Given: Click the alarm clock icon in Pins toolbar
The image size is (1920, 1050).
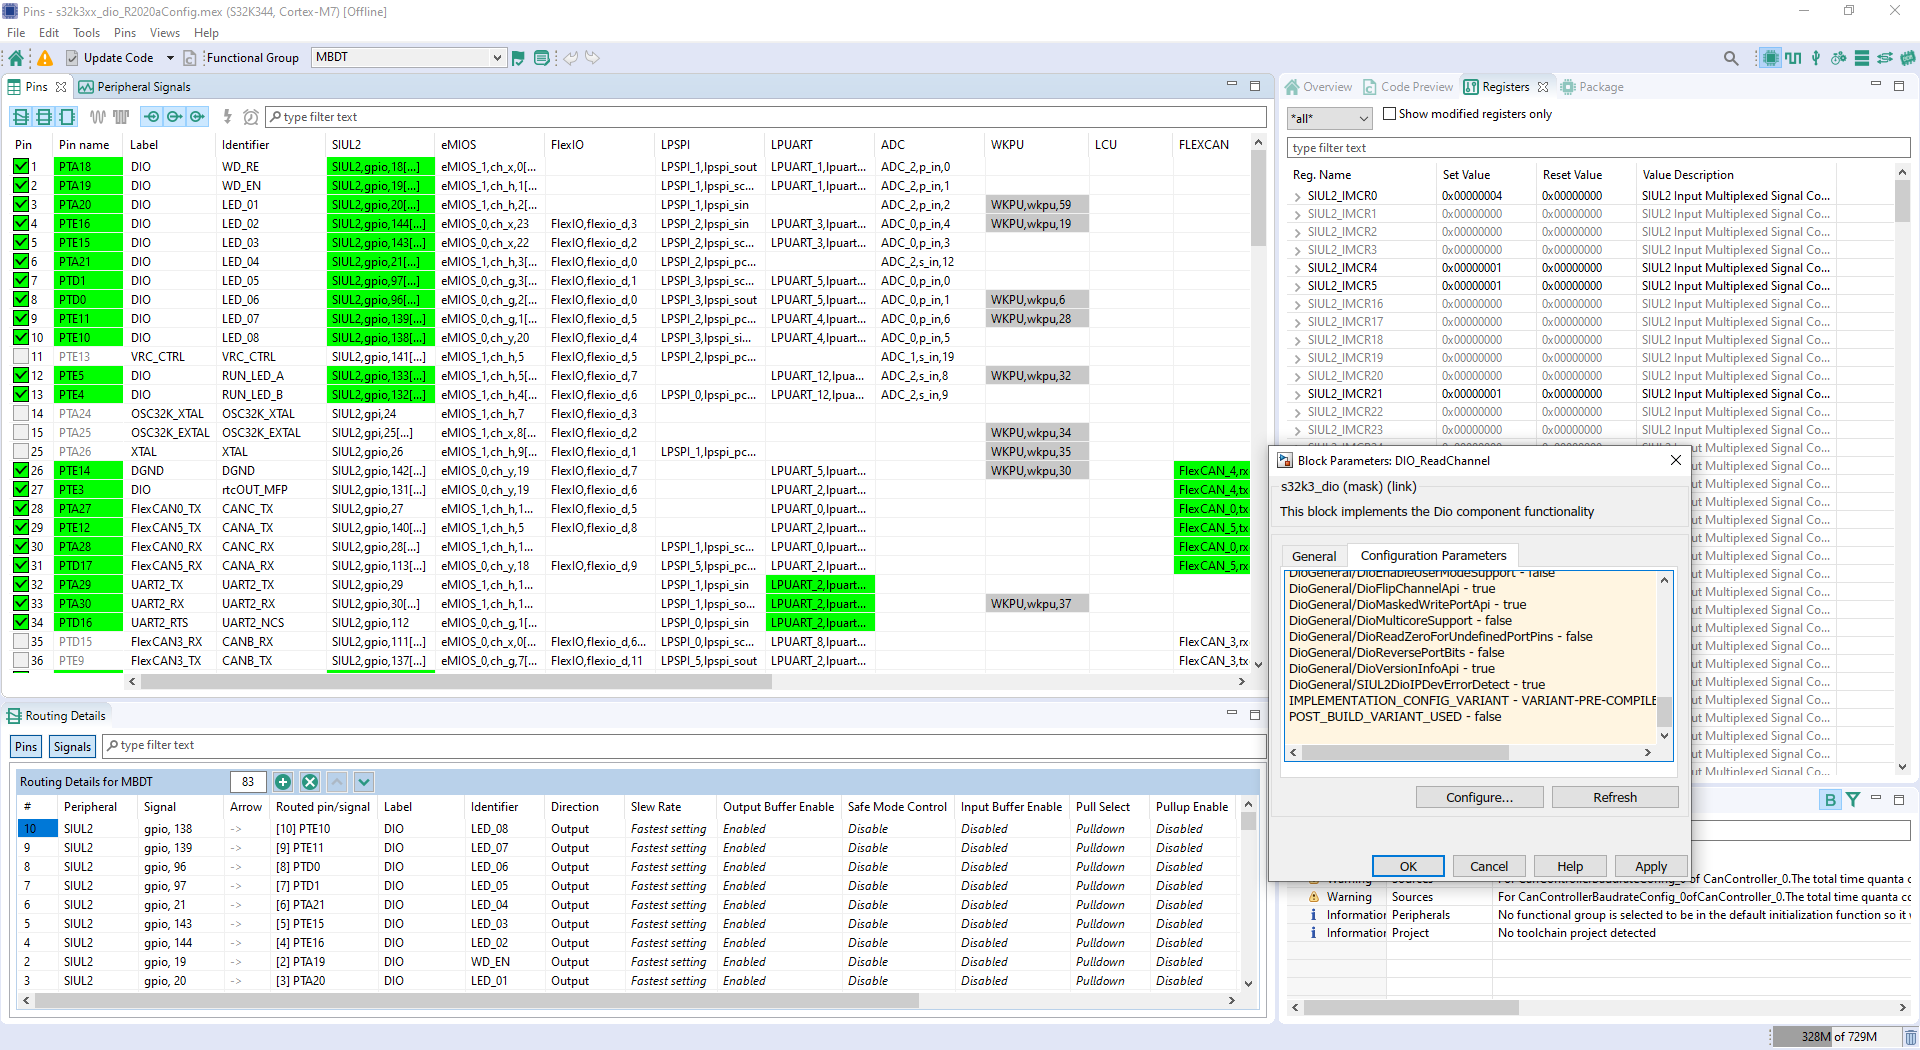Looking at the screenshot, I should (x=251, y=117).
